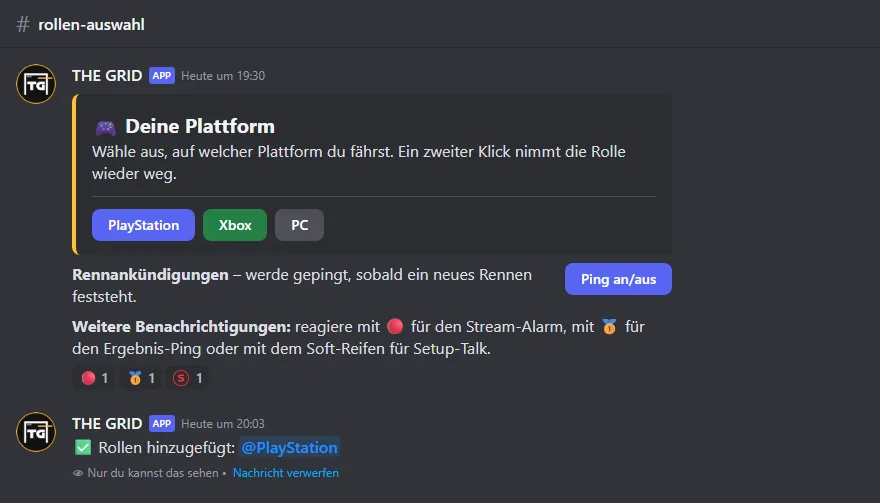The image size is (880, 503).
Task: Click the Deine Plattform embed title
Action: click(x=200, y=126)
